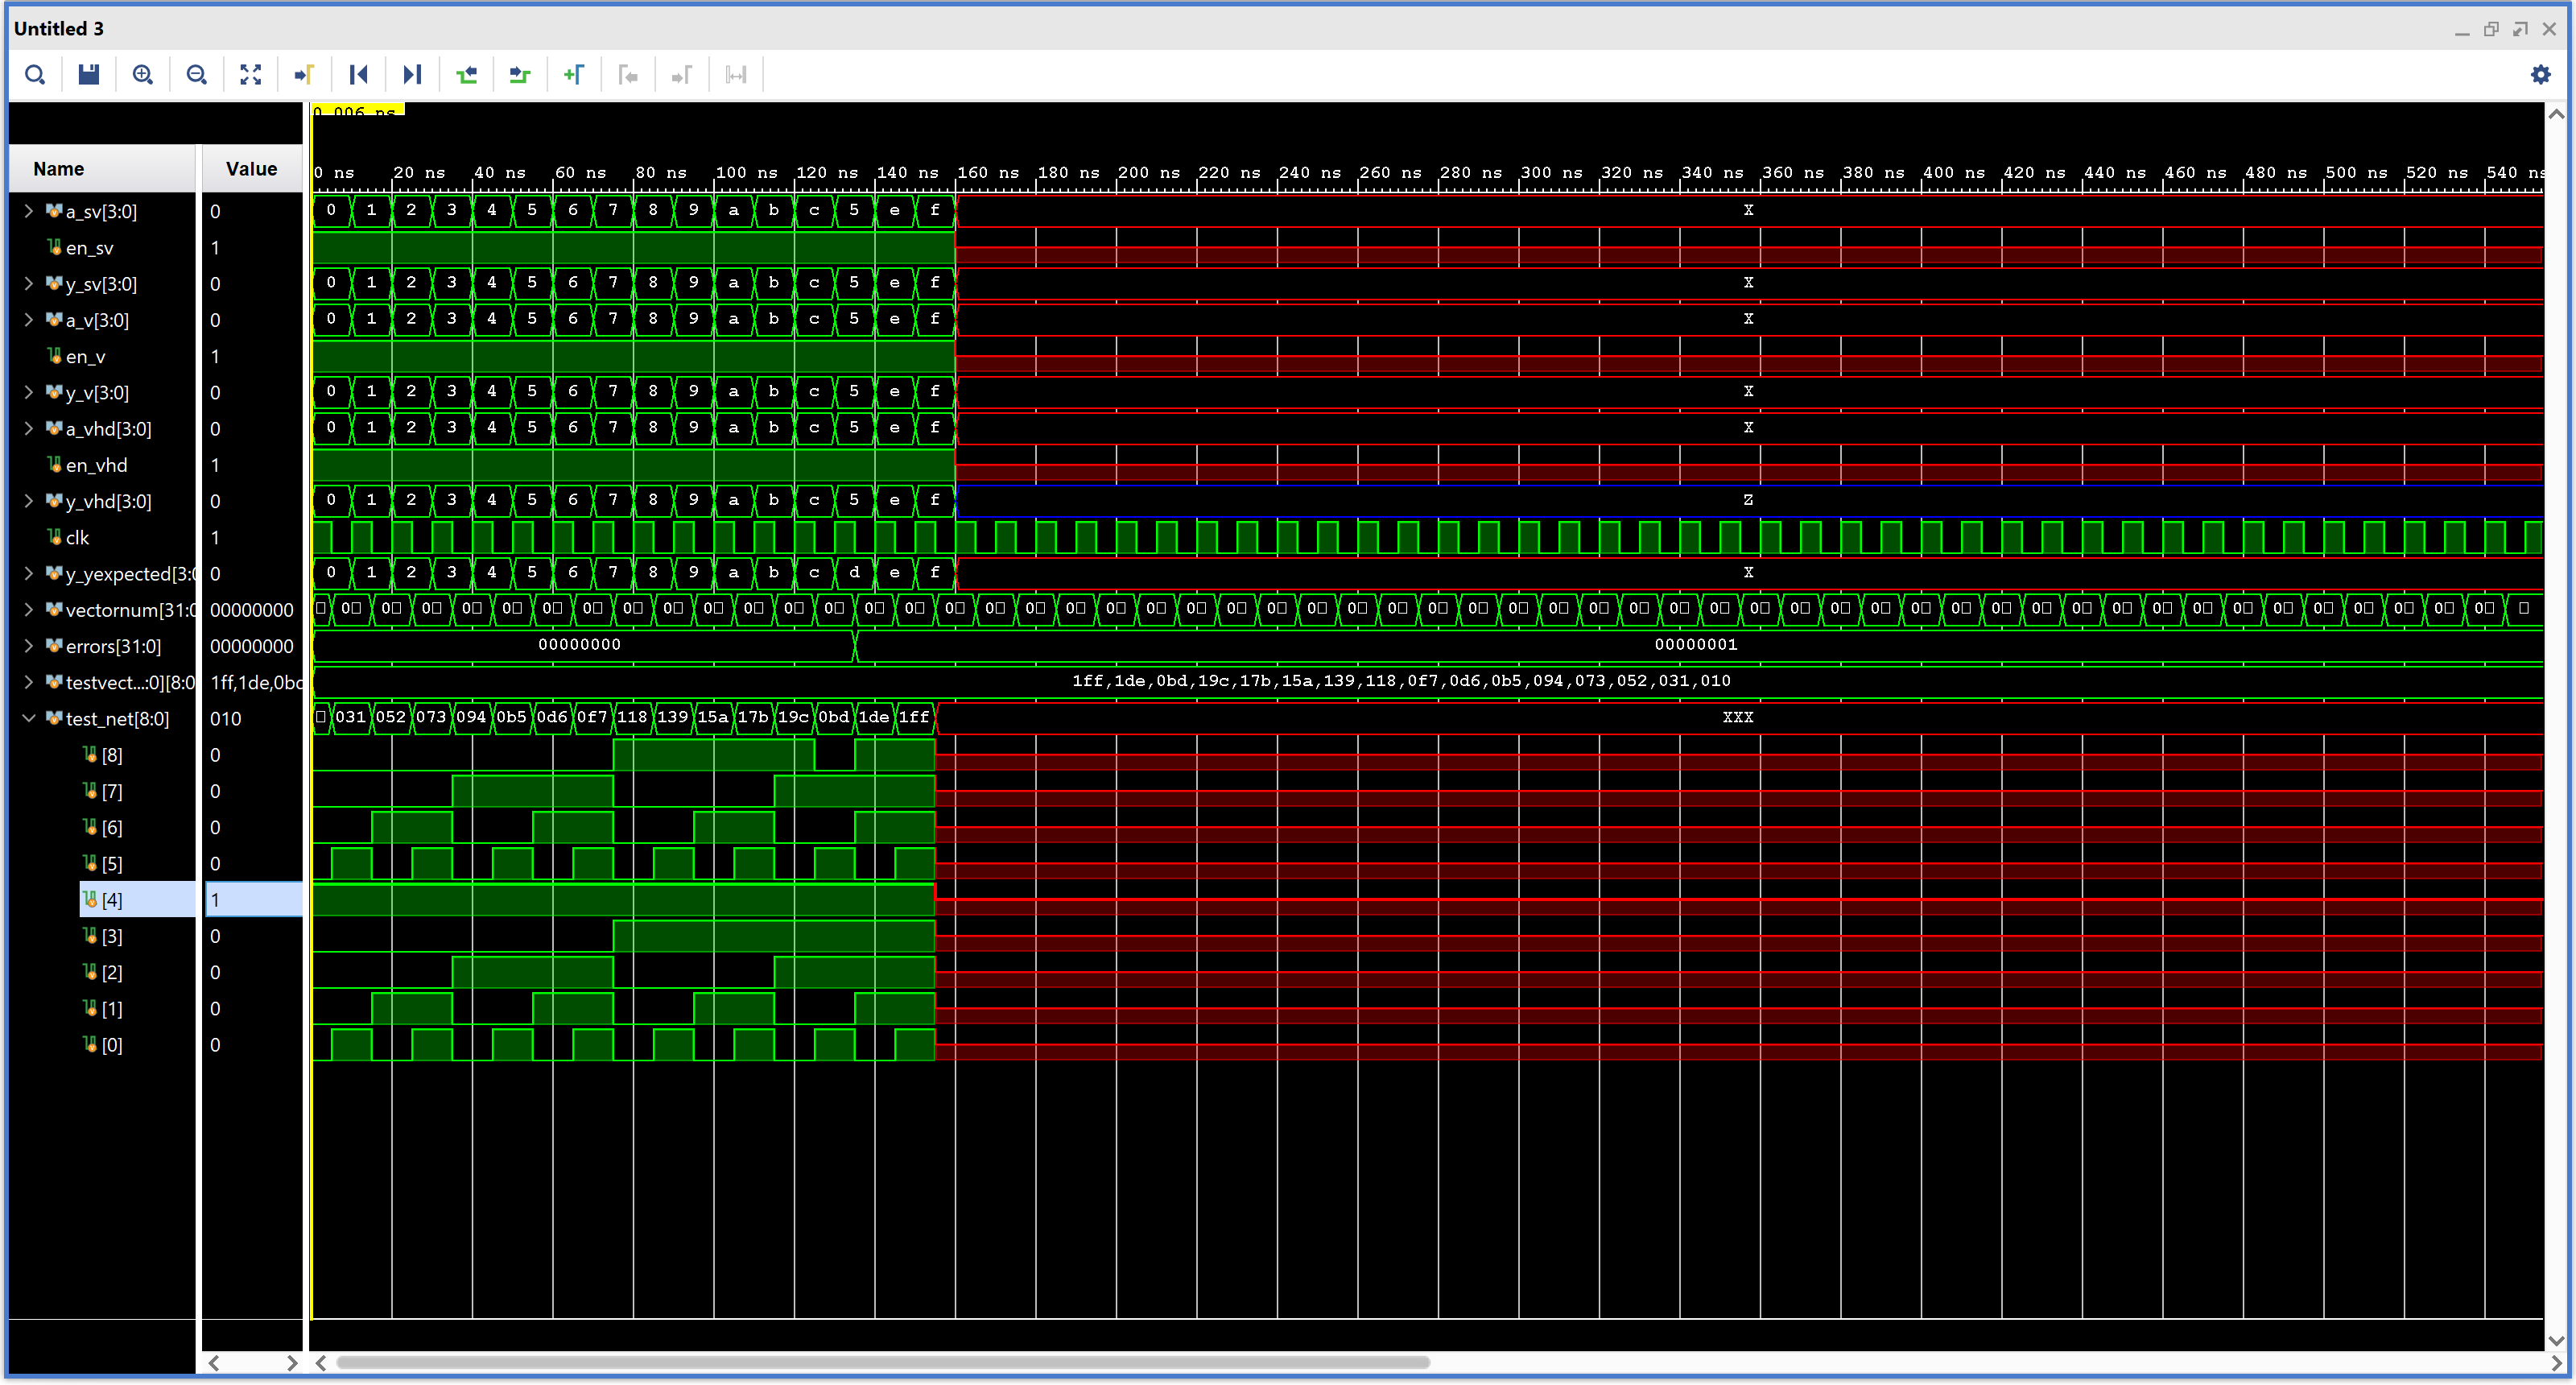Viewport: 2576px width, 1385px height.
Task: Jump to next transition
Action: (x=520, y=75)
